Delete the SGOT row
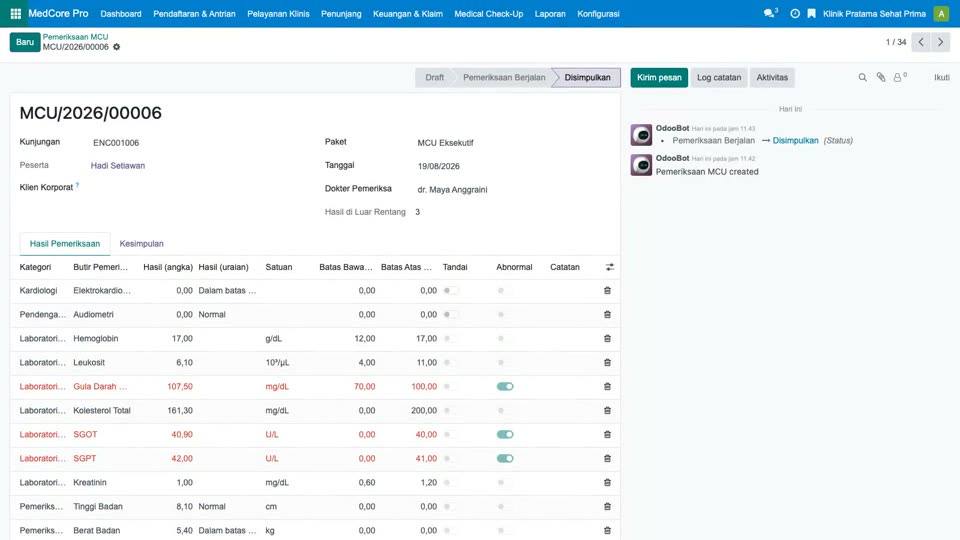The image size is (960, 540). [607, 435]
